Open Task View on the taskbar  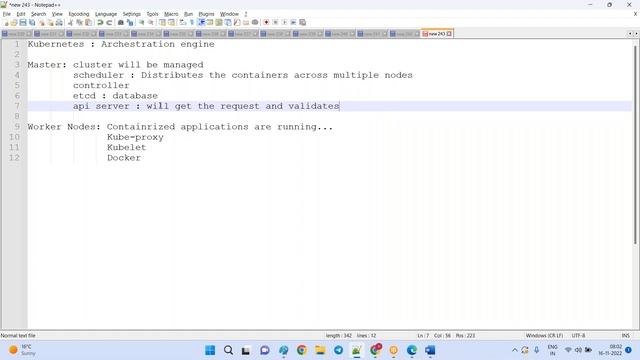coord(246,350)
